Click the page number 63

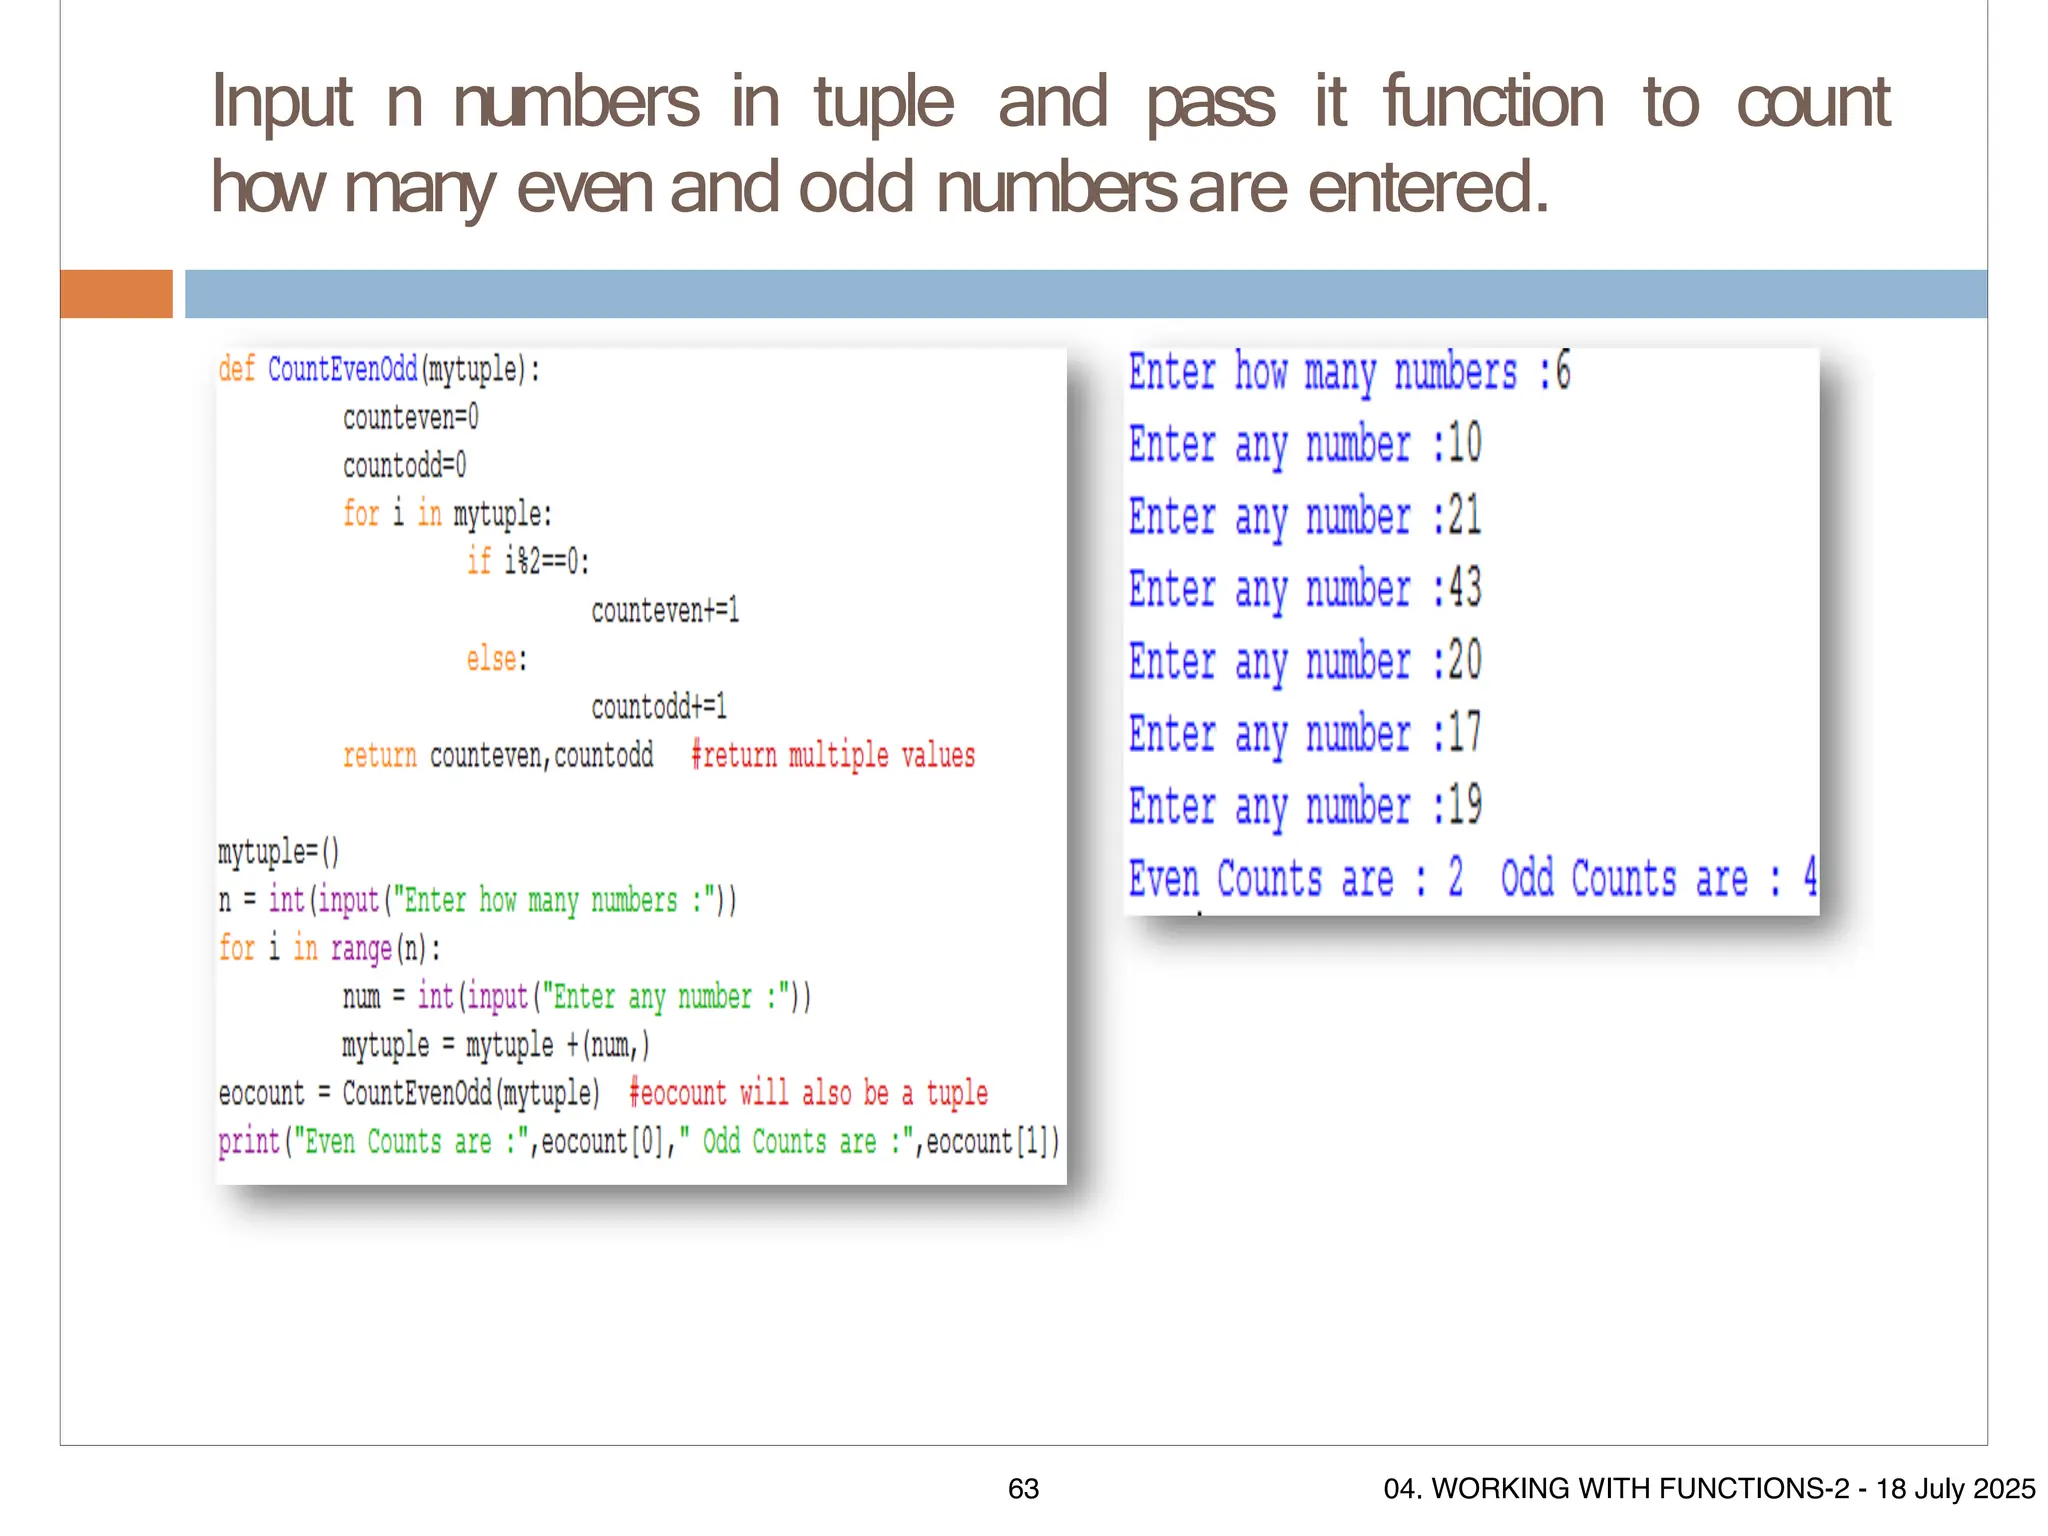pyautogui.click(x=1023, y=1489)
